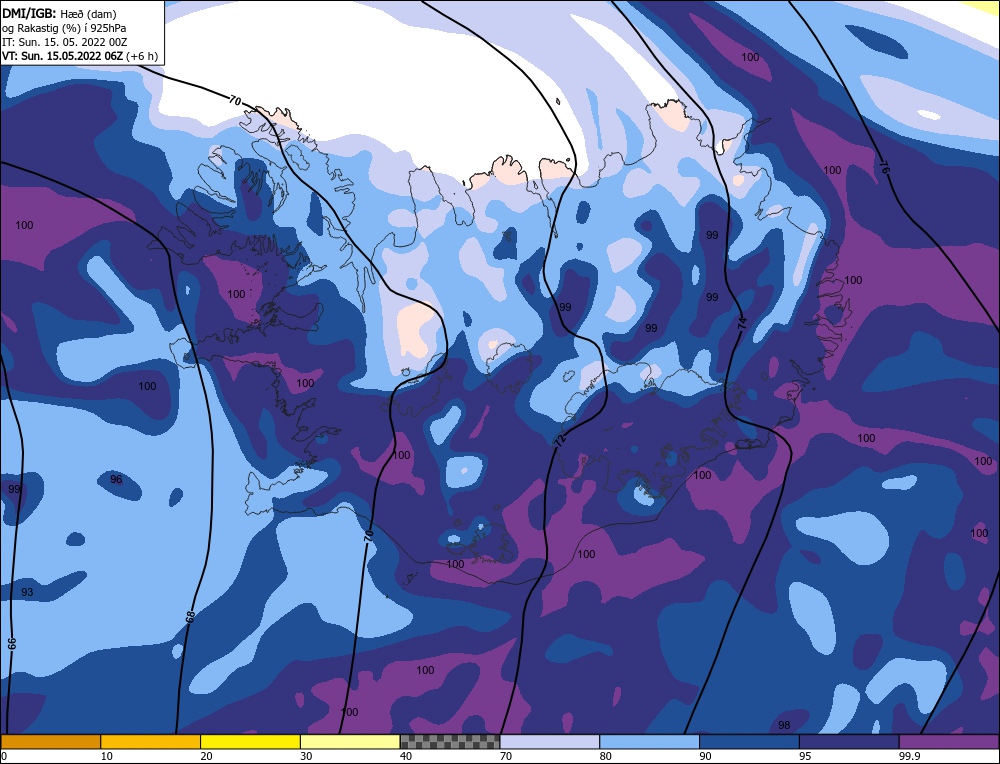
Task: Select the 'IT: Sun. 15. 05. 2022 00Z' line
Action: point(64,42)
